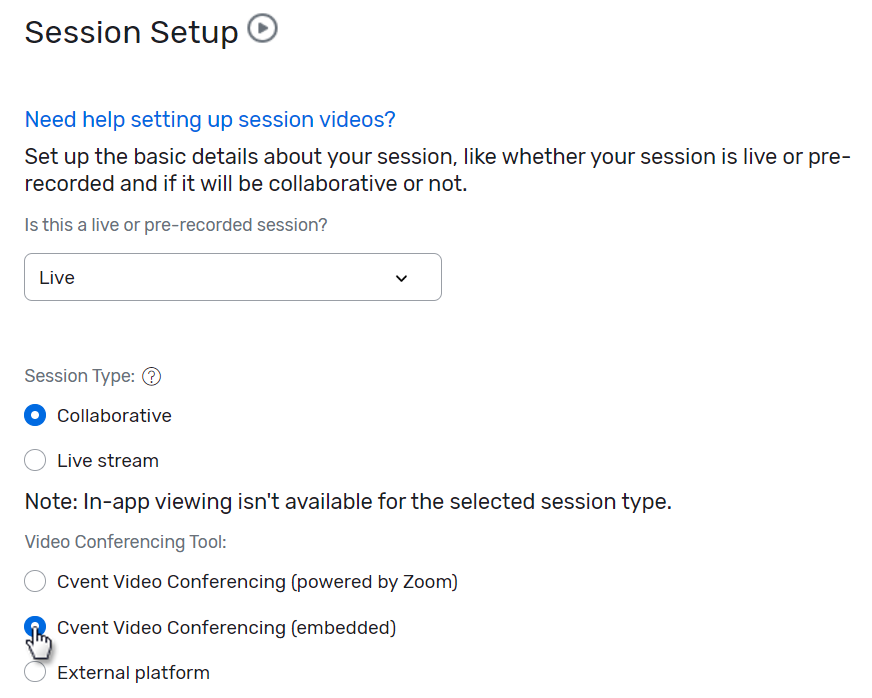
Task: Enable Cvent Video Conferencing embedded option
Action: (35, 628)
